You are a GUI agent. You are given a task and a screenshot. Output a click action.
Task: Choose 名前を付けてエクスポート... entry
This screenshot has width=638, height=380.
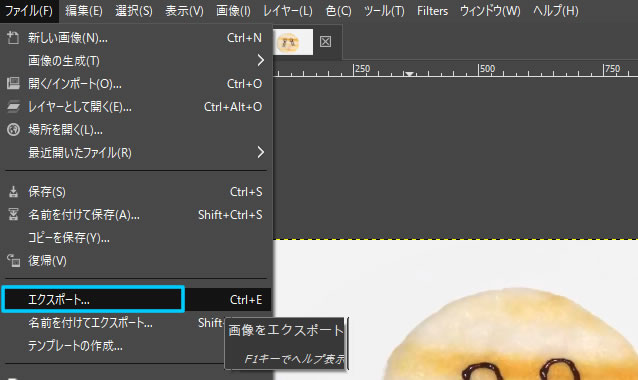[x=136, y=323]
